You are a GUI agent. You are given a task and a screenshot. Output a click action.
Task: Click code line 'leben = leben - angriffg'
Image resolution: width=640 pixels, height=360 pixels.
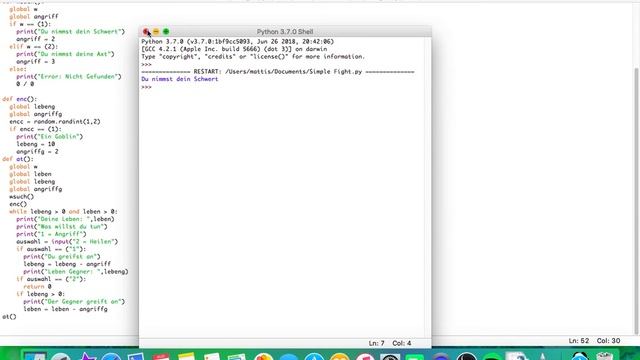[65, 309]
